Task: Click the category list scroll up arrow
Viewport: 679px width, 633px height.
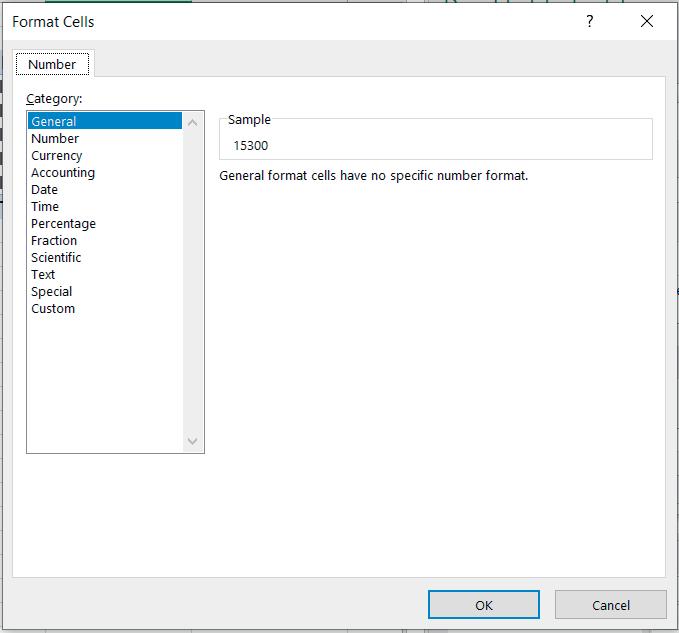Action: point(193,123)
